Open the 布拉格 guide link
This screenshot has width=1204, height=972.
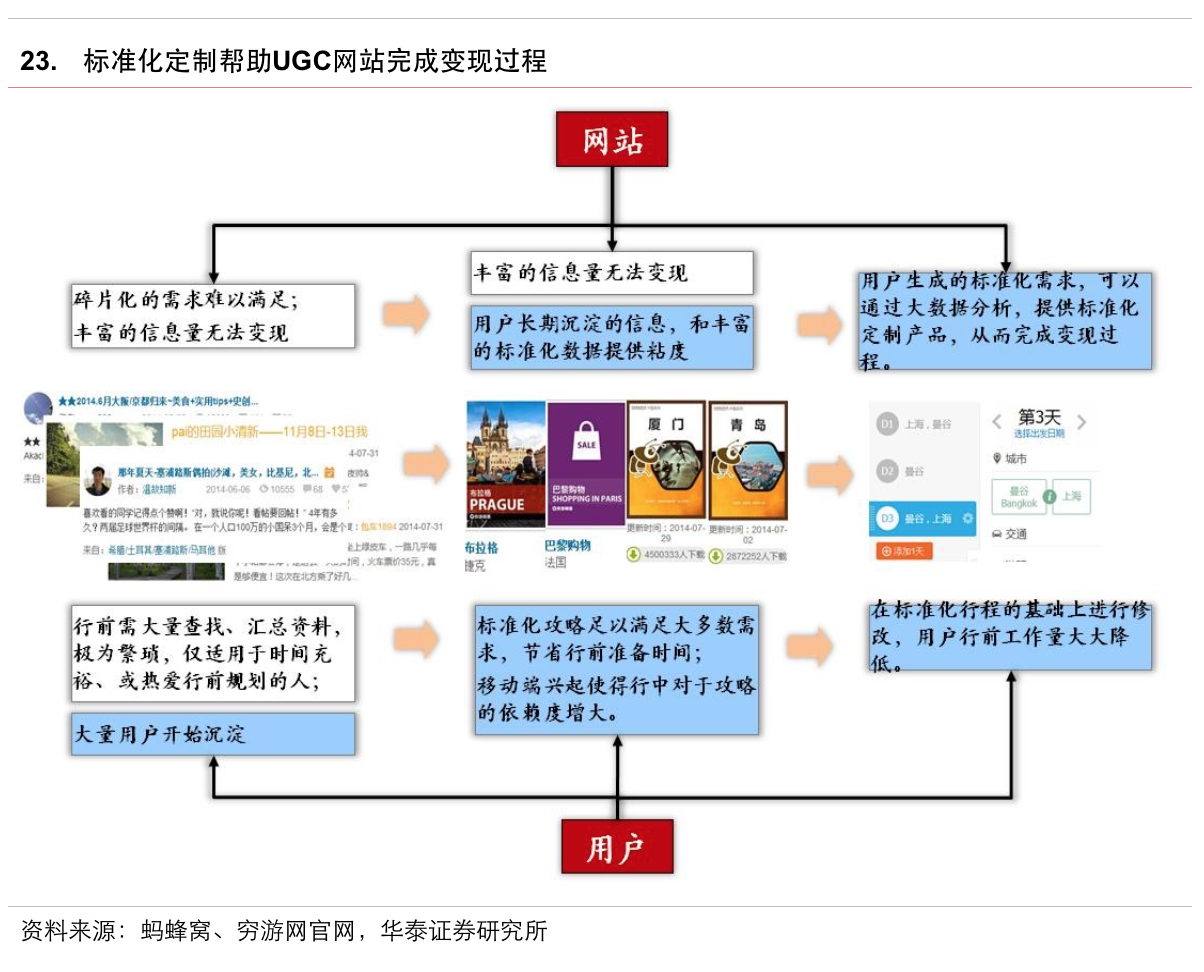(481, 547)
